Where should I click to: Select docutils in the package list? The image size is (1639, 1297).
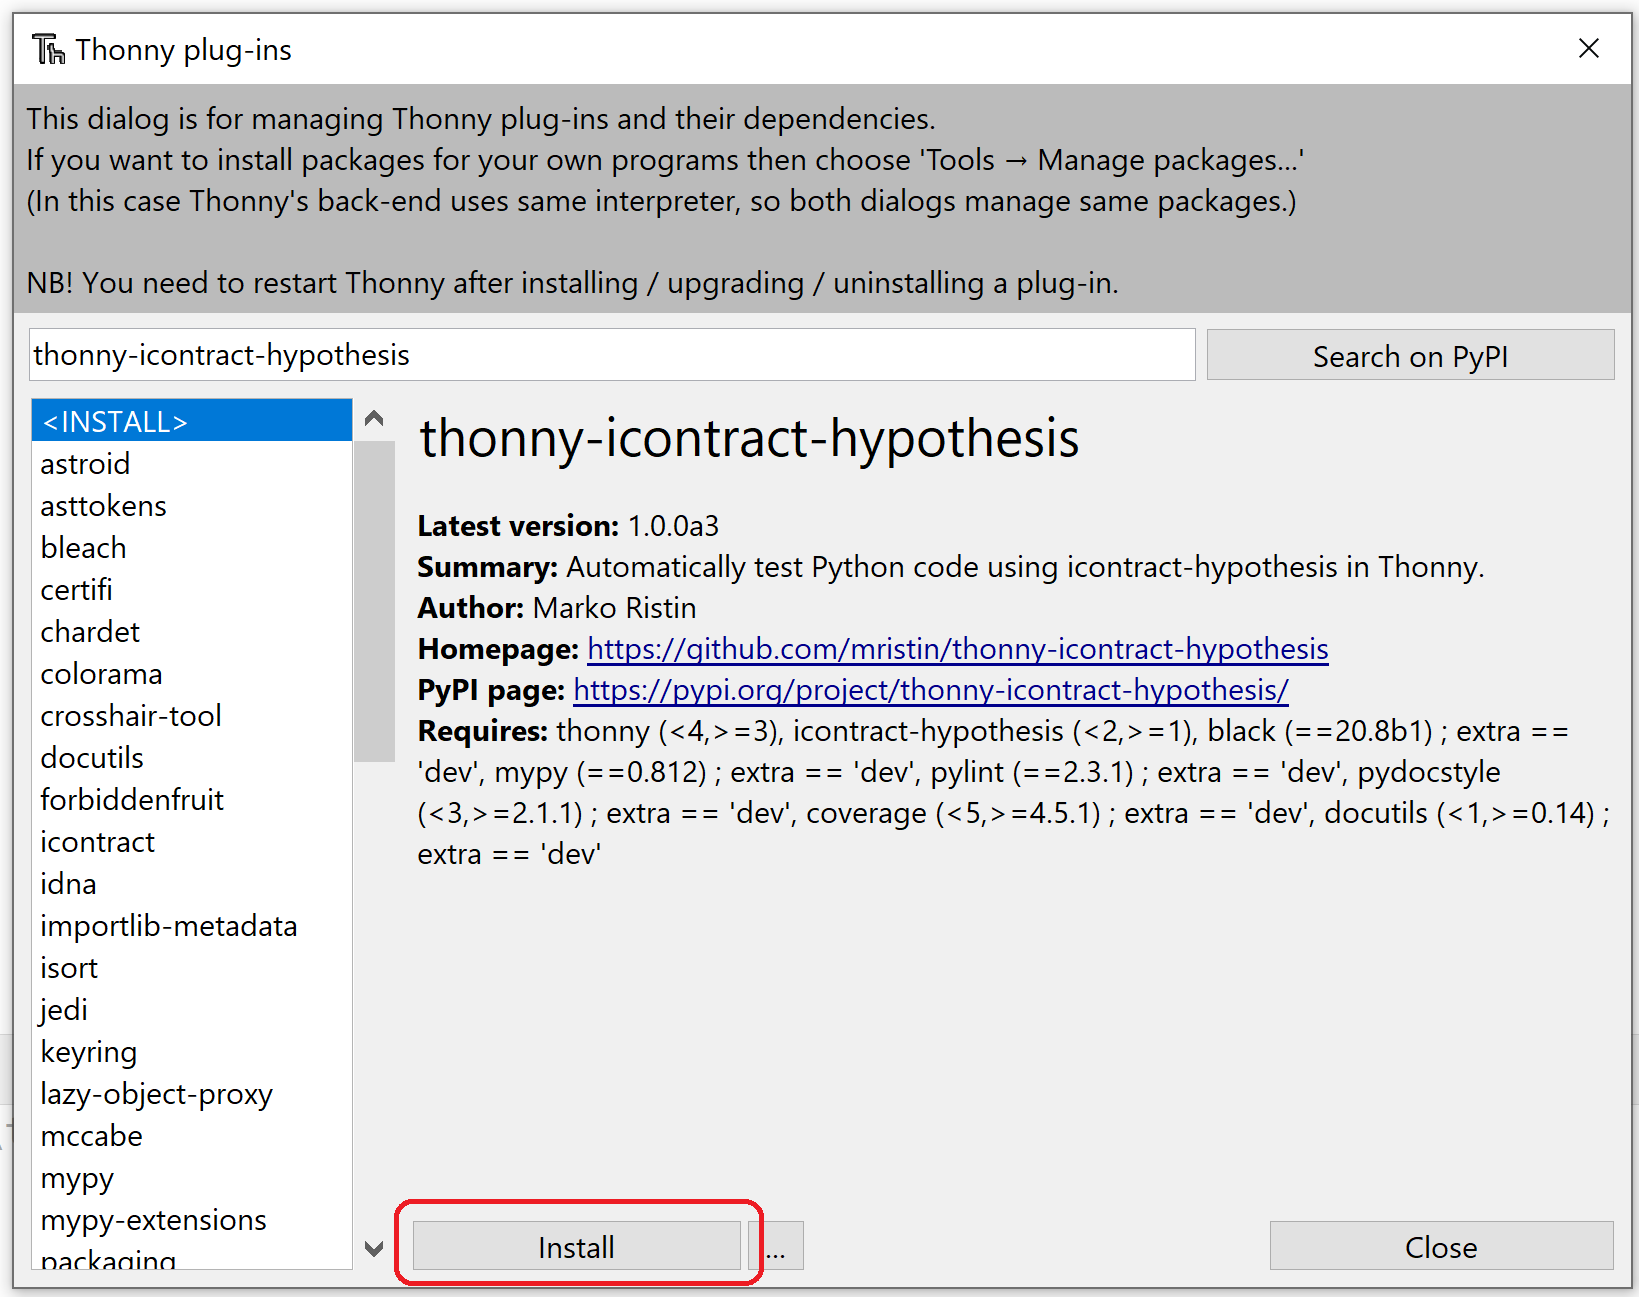tap(192, 757)
